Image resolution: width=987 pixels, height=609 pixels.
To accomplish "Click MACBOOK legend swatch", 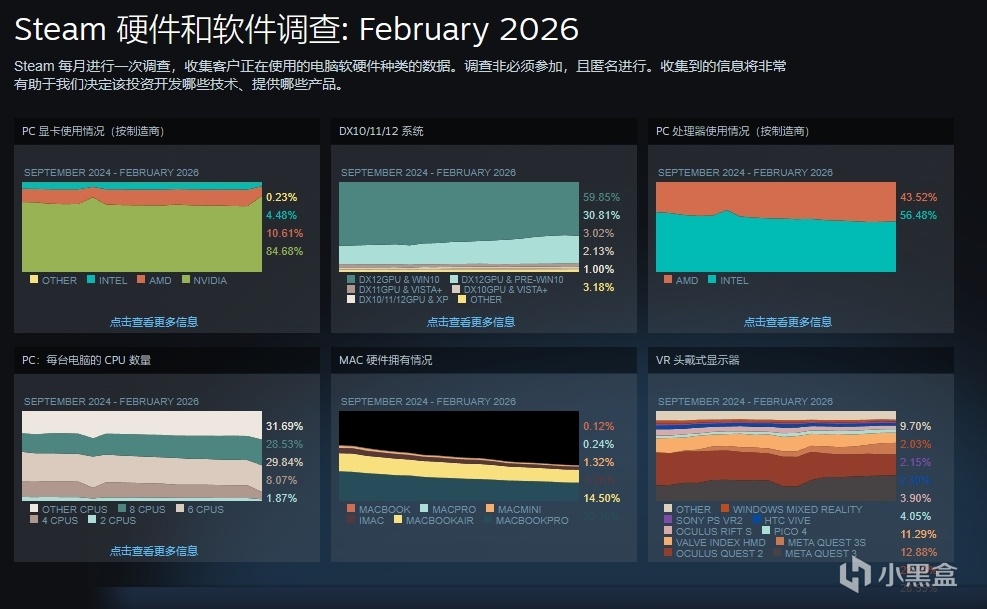I will (351, 508).
